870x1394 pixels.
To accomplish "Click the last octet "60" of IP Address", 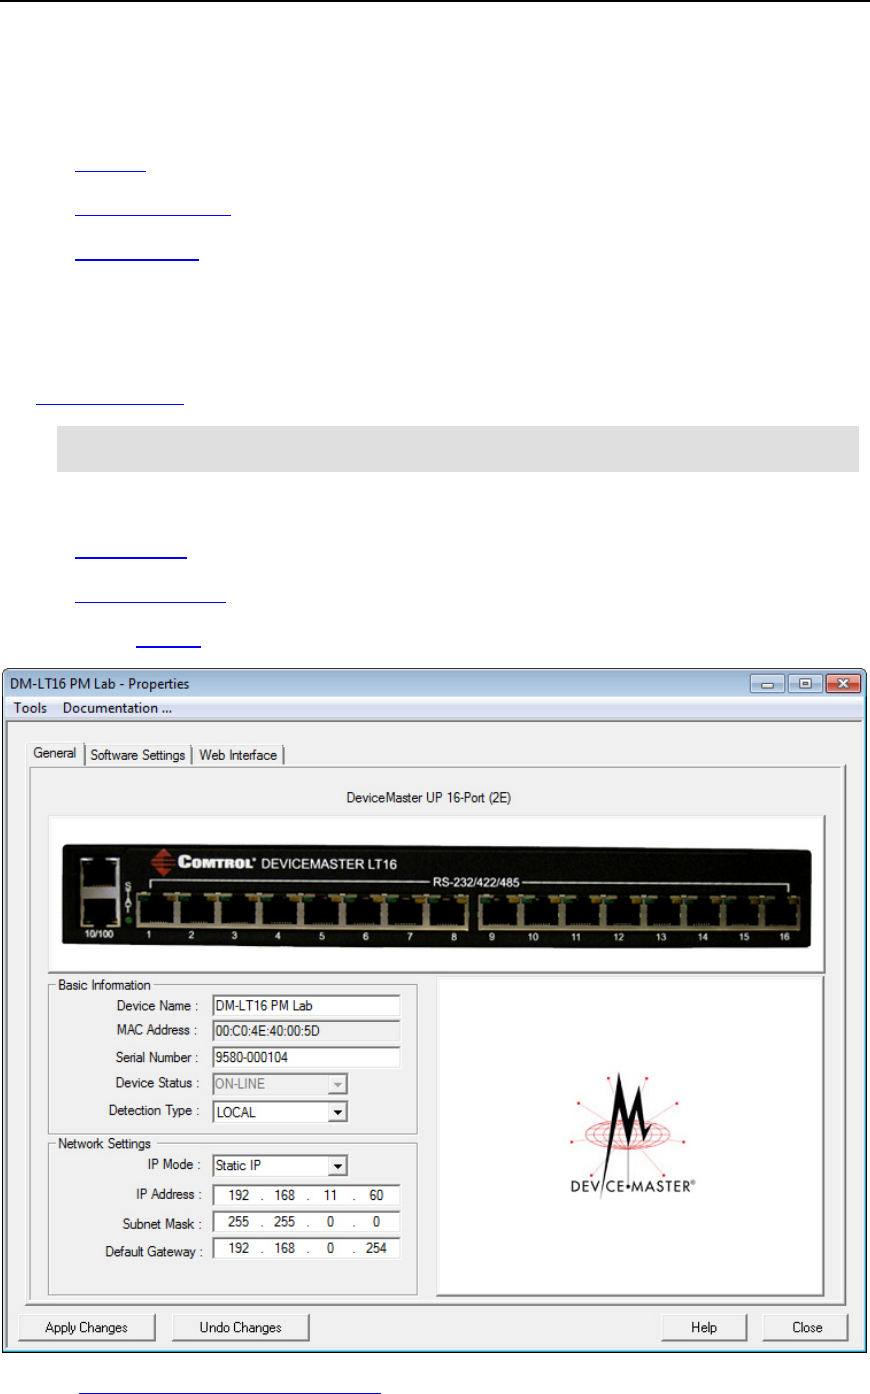I will click(376, 1195).
